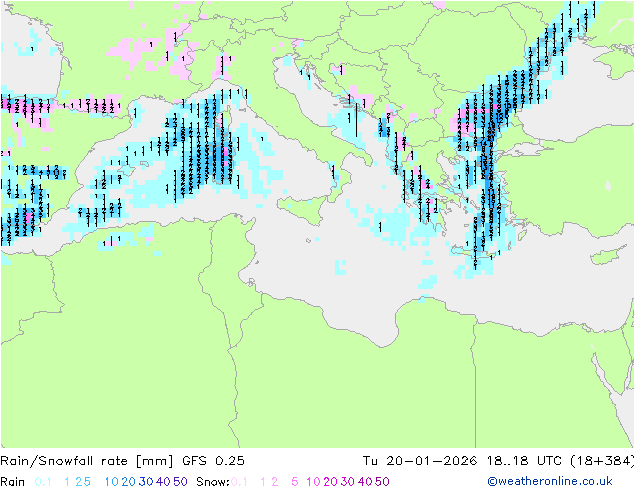Click the 'Rain/Snowfall rate [mm]' title
634x490 pixels.
(87, 461)
